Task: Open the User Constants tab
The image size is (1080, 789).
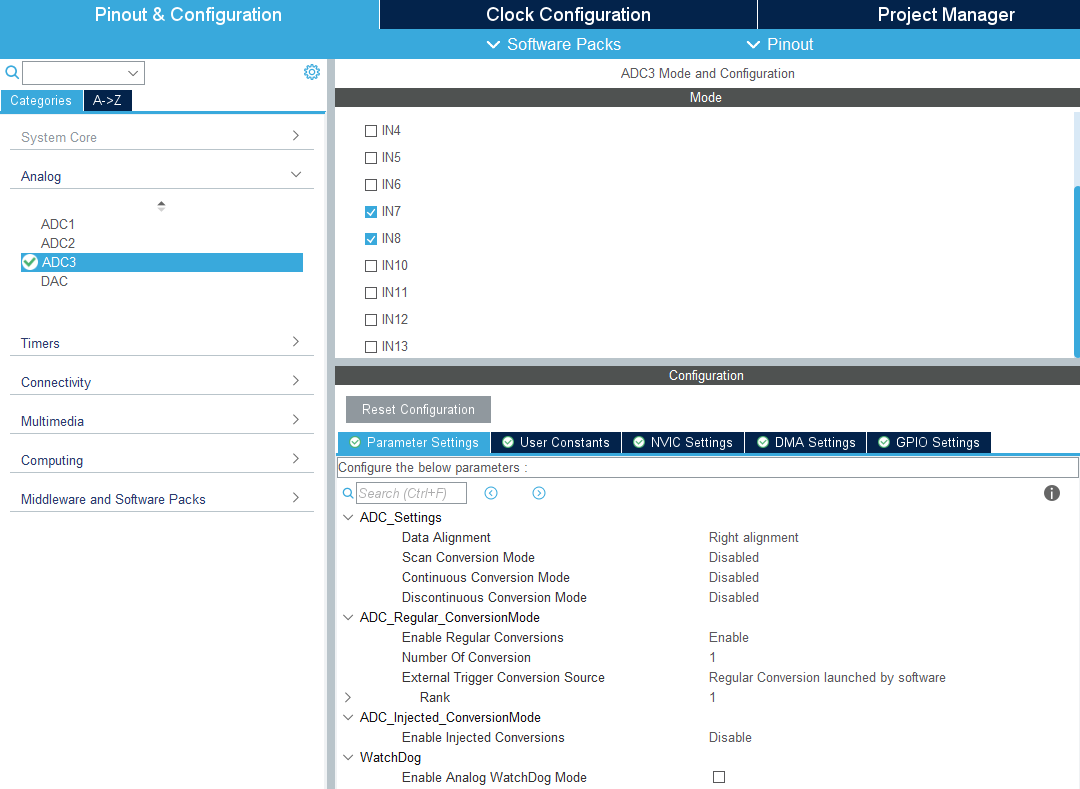Action: pyautogui.click(x=556, y=442)
